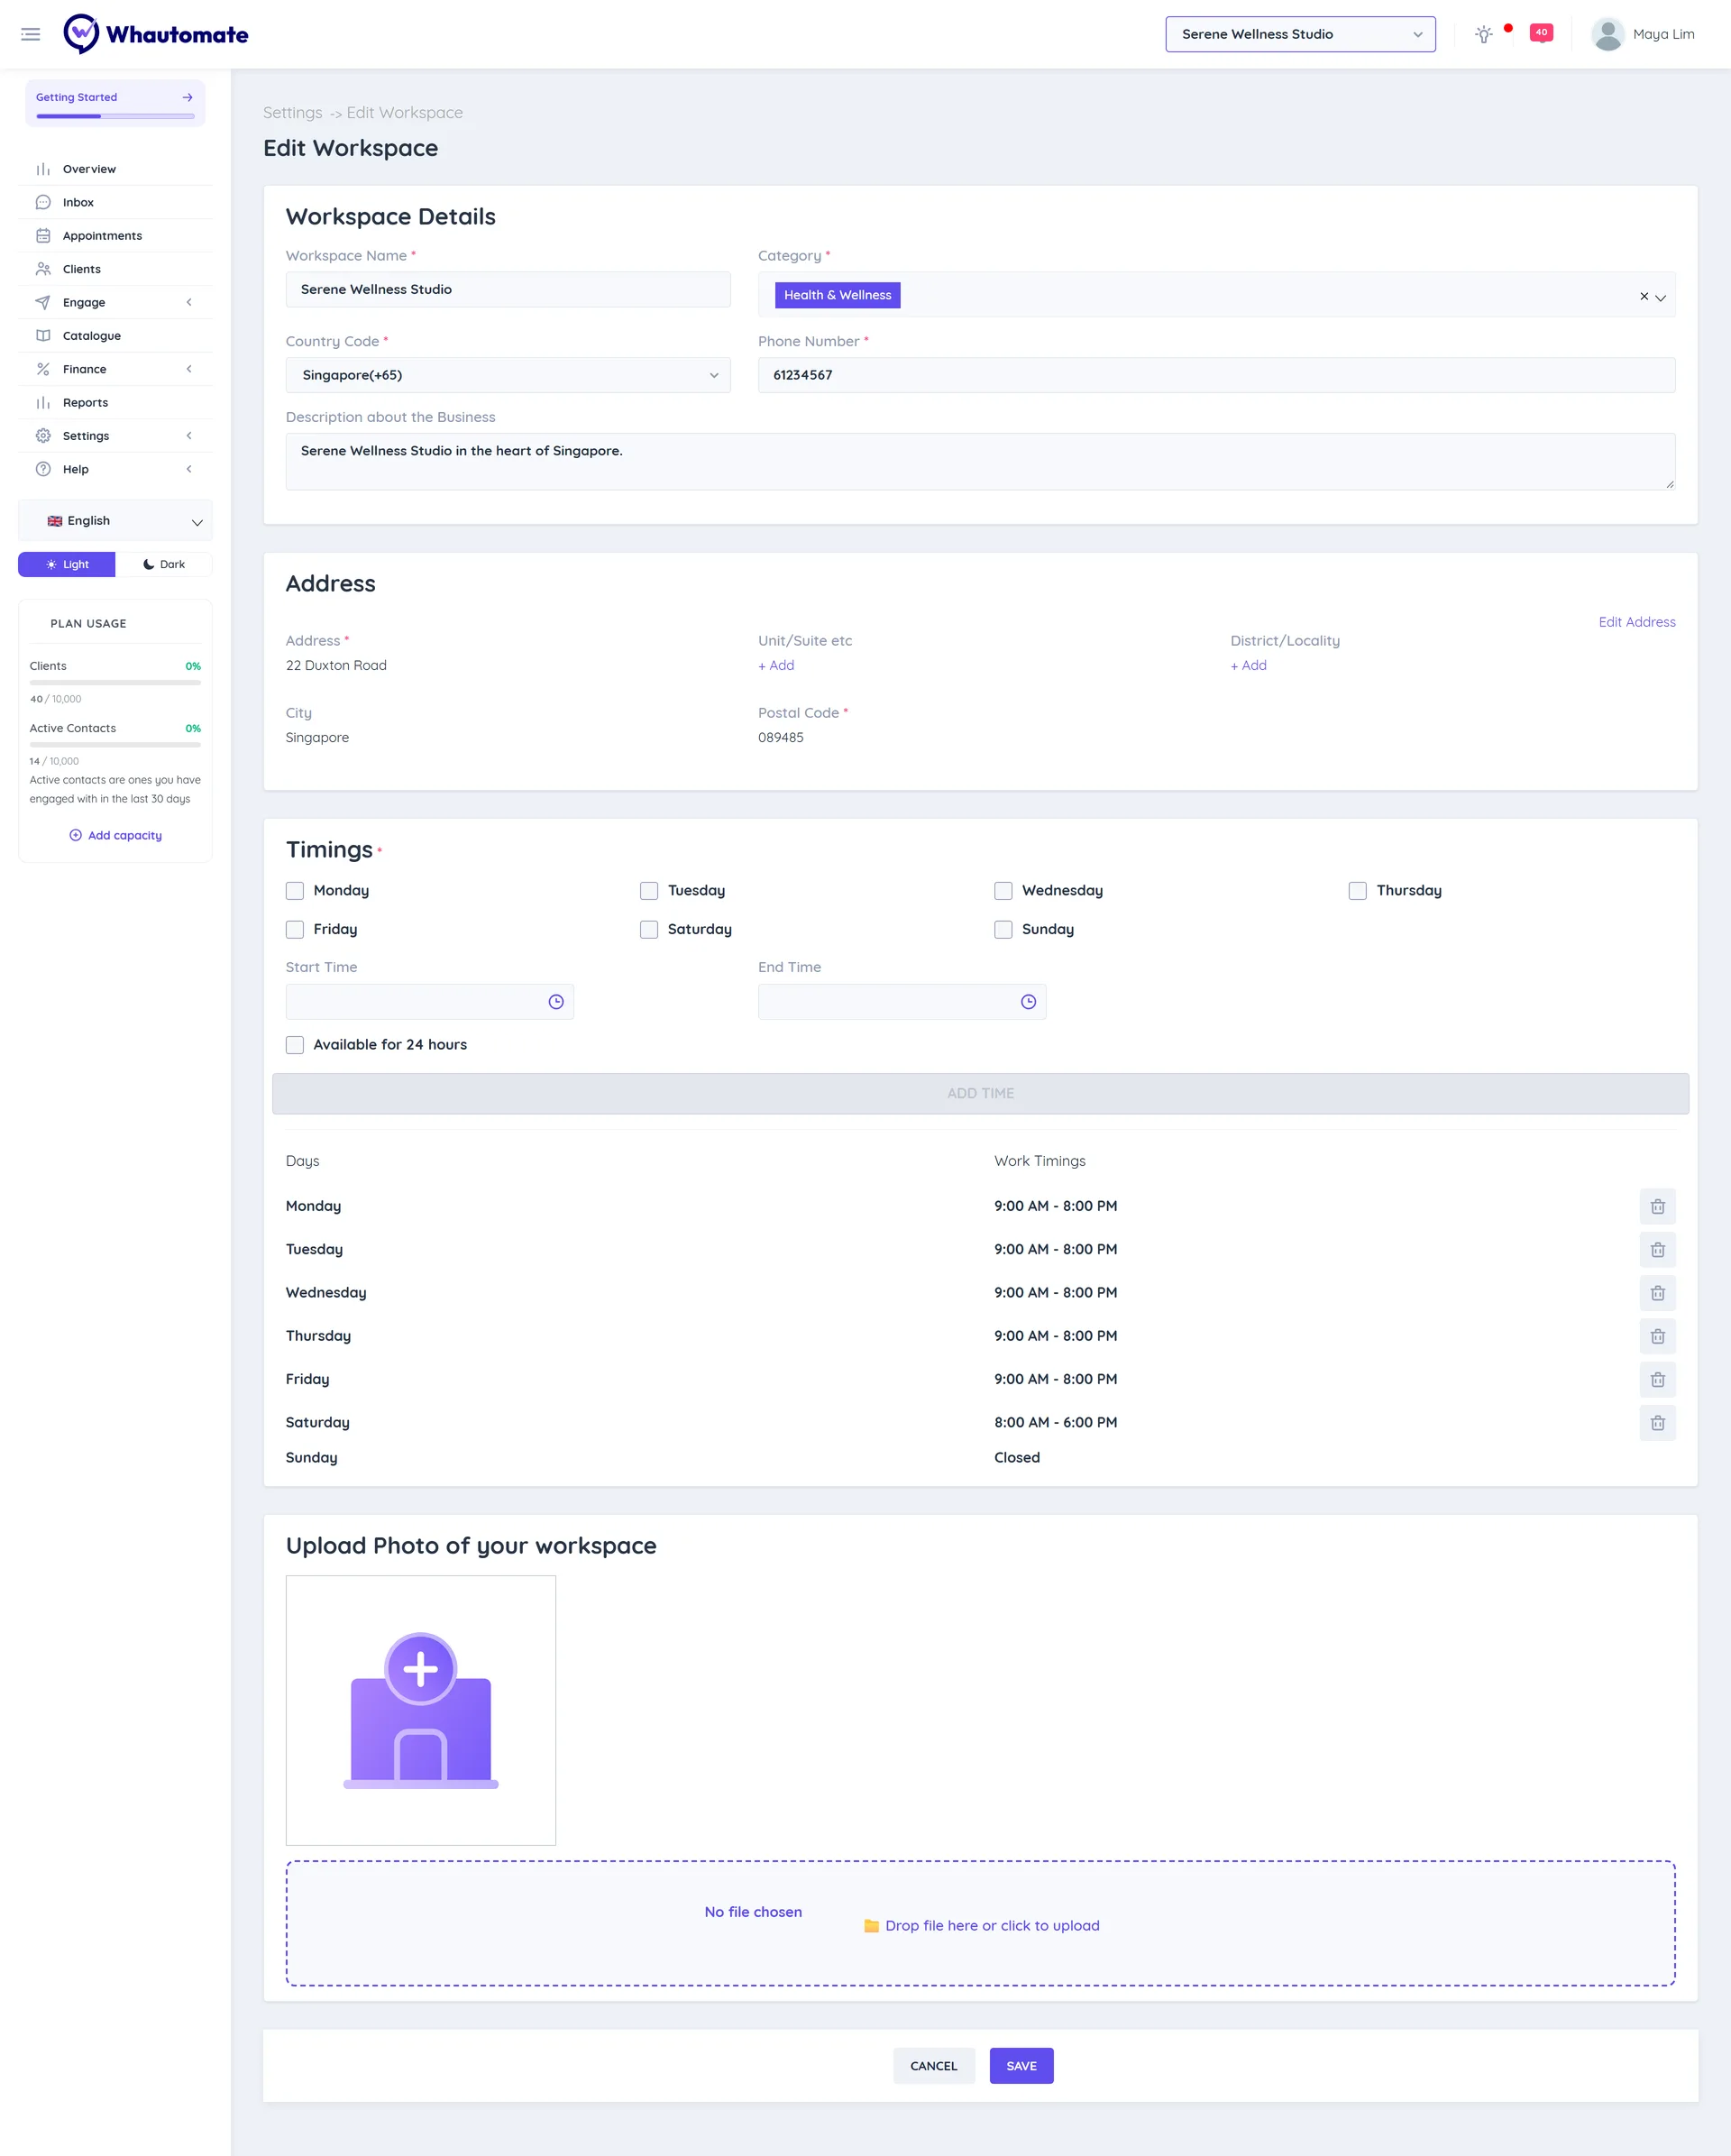The width and height of the screenshot is (1731, 2156).
Task: Click the Settings breadcrumb link
Action: (x=293, y=113)
